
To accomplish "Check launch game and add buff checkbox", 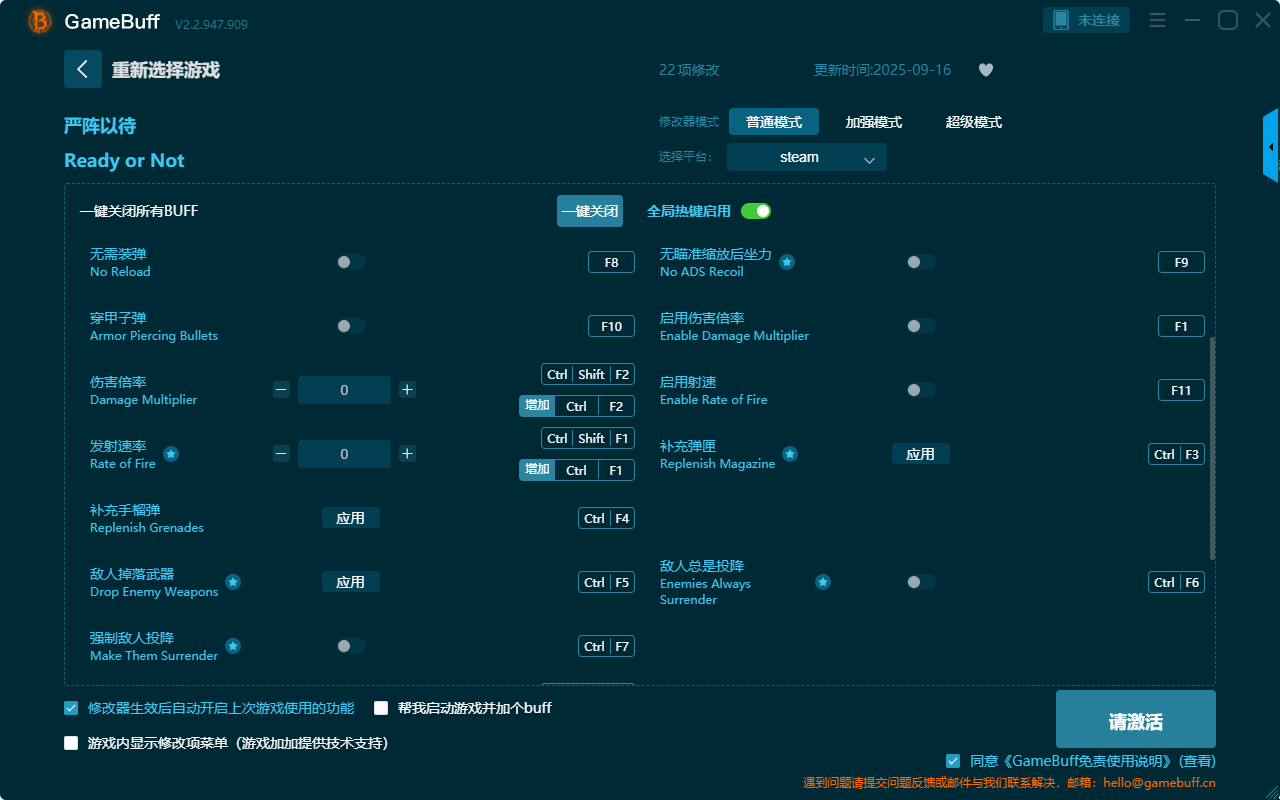I will [381, 708].
